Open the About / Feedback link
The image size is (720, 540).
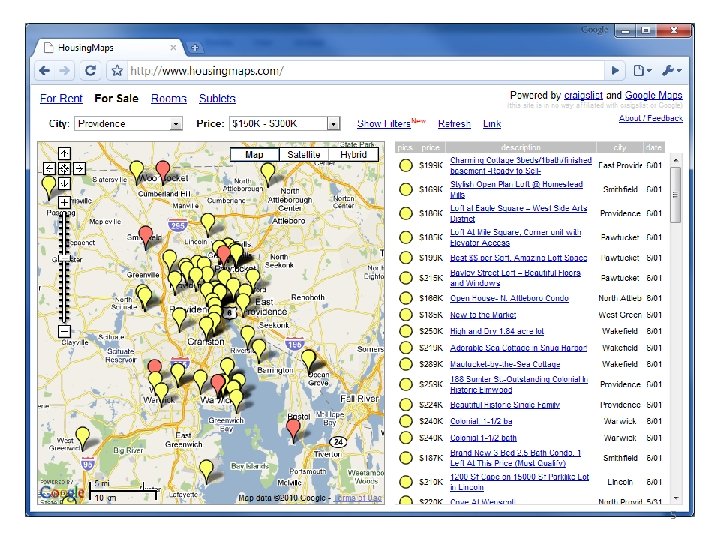point(651,118)
